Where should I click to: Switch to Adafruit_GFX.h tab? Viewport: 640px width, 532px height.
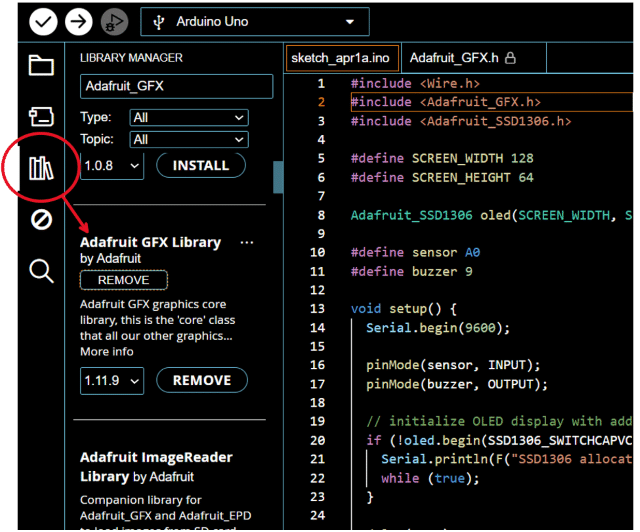click(473, 58)
